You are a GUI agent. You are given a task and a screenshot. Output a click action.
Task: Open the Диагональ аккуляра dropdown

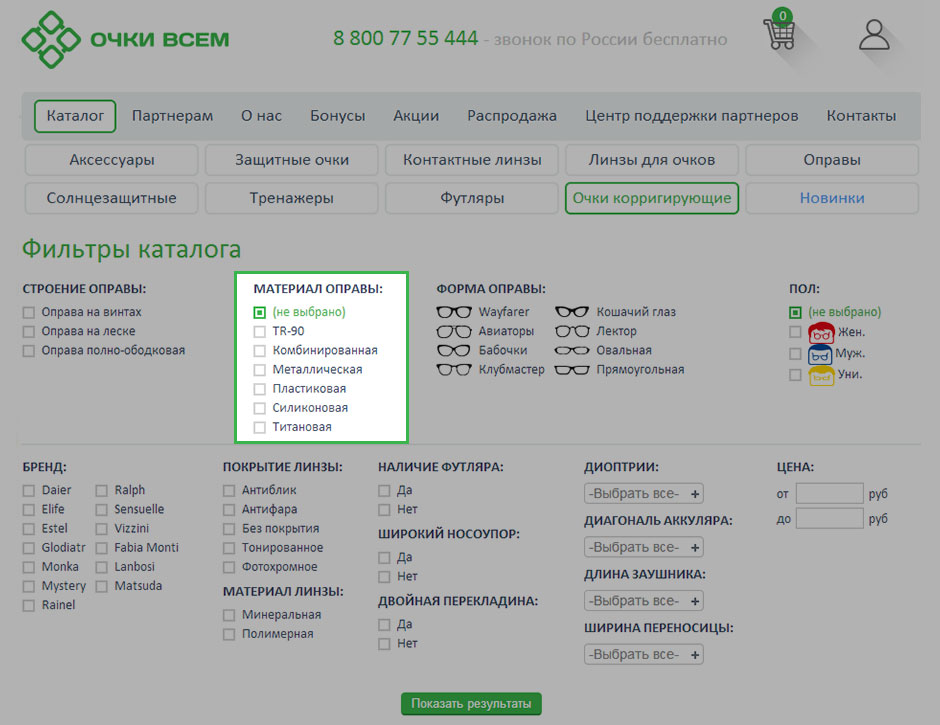click(643, 548)
